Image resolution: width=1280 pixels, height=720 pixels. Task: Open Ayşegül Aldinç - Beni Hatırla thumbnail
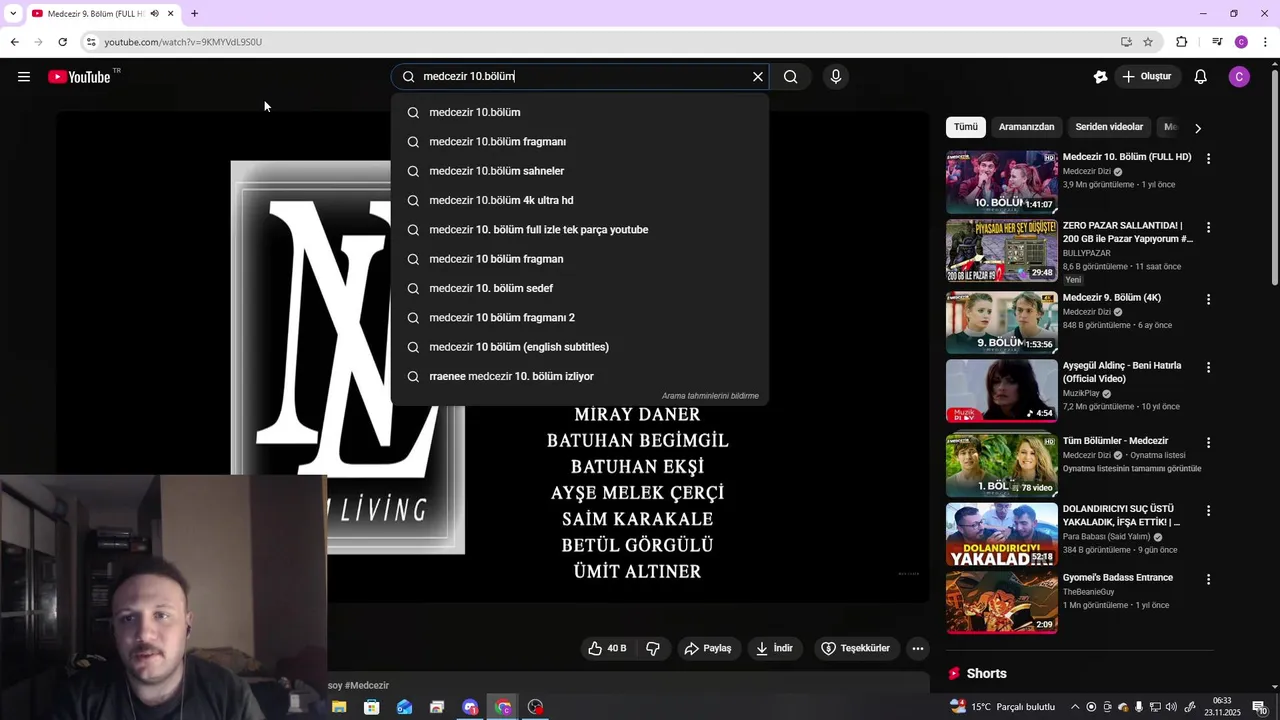point(1002,390)
